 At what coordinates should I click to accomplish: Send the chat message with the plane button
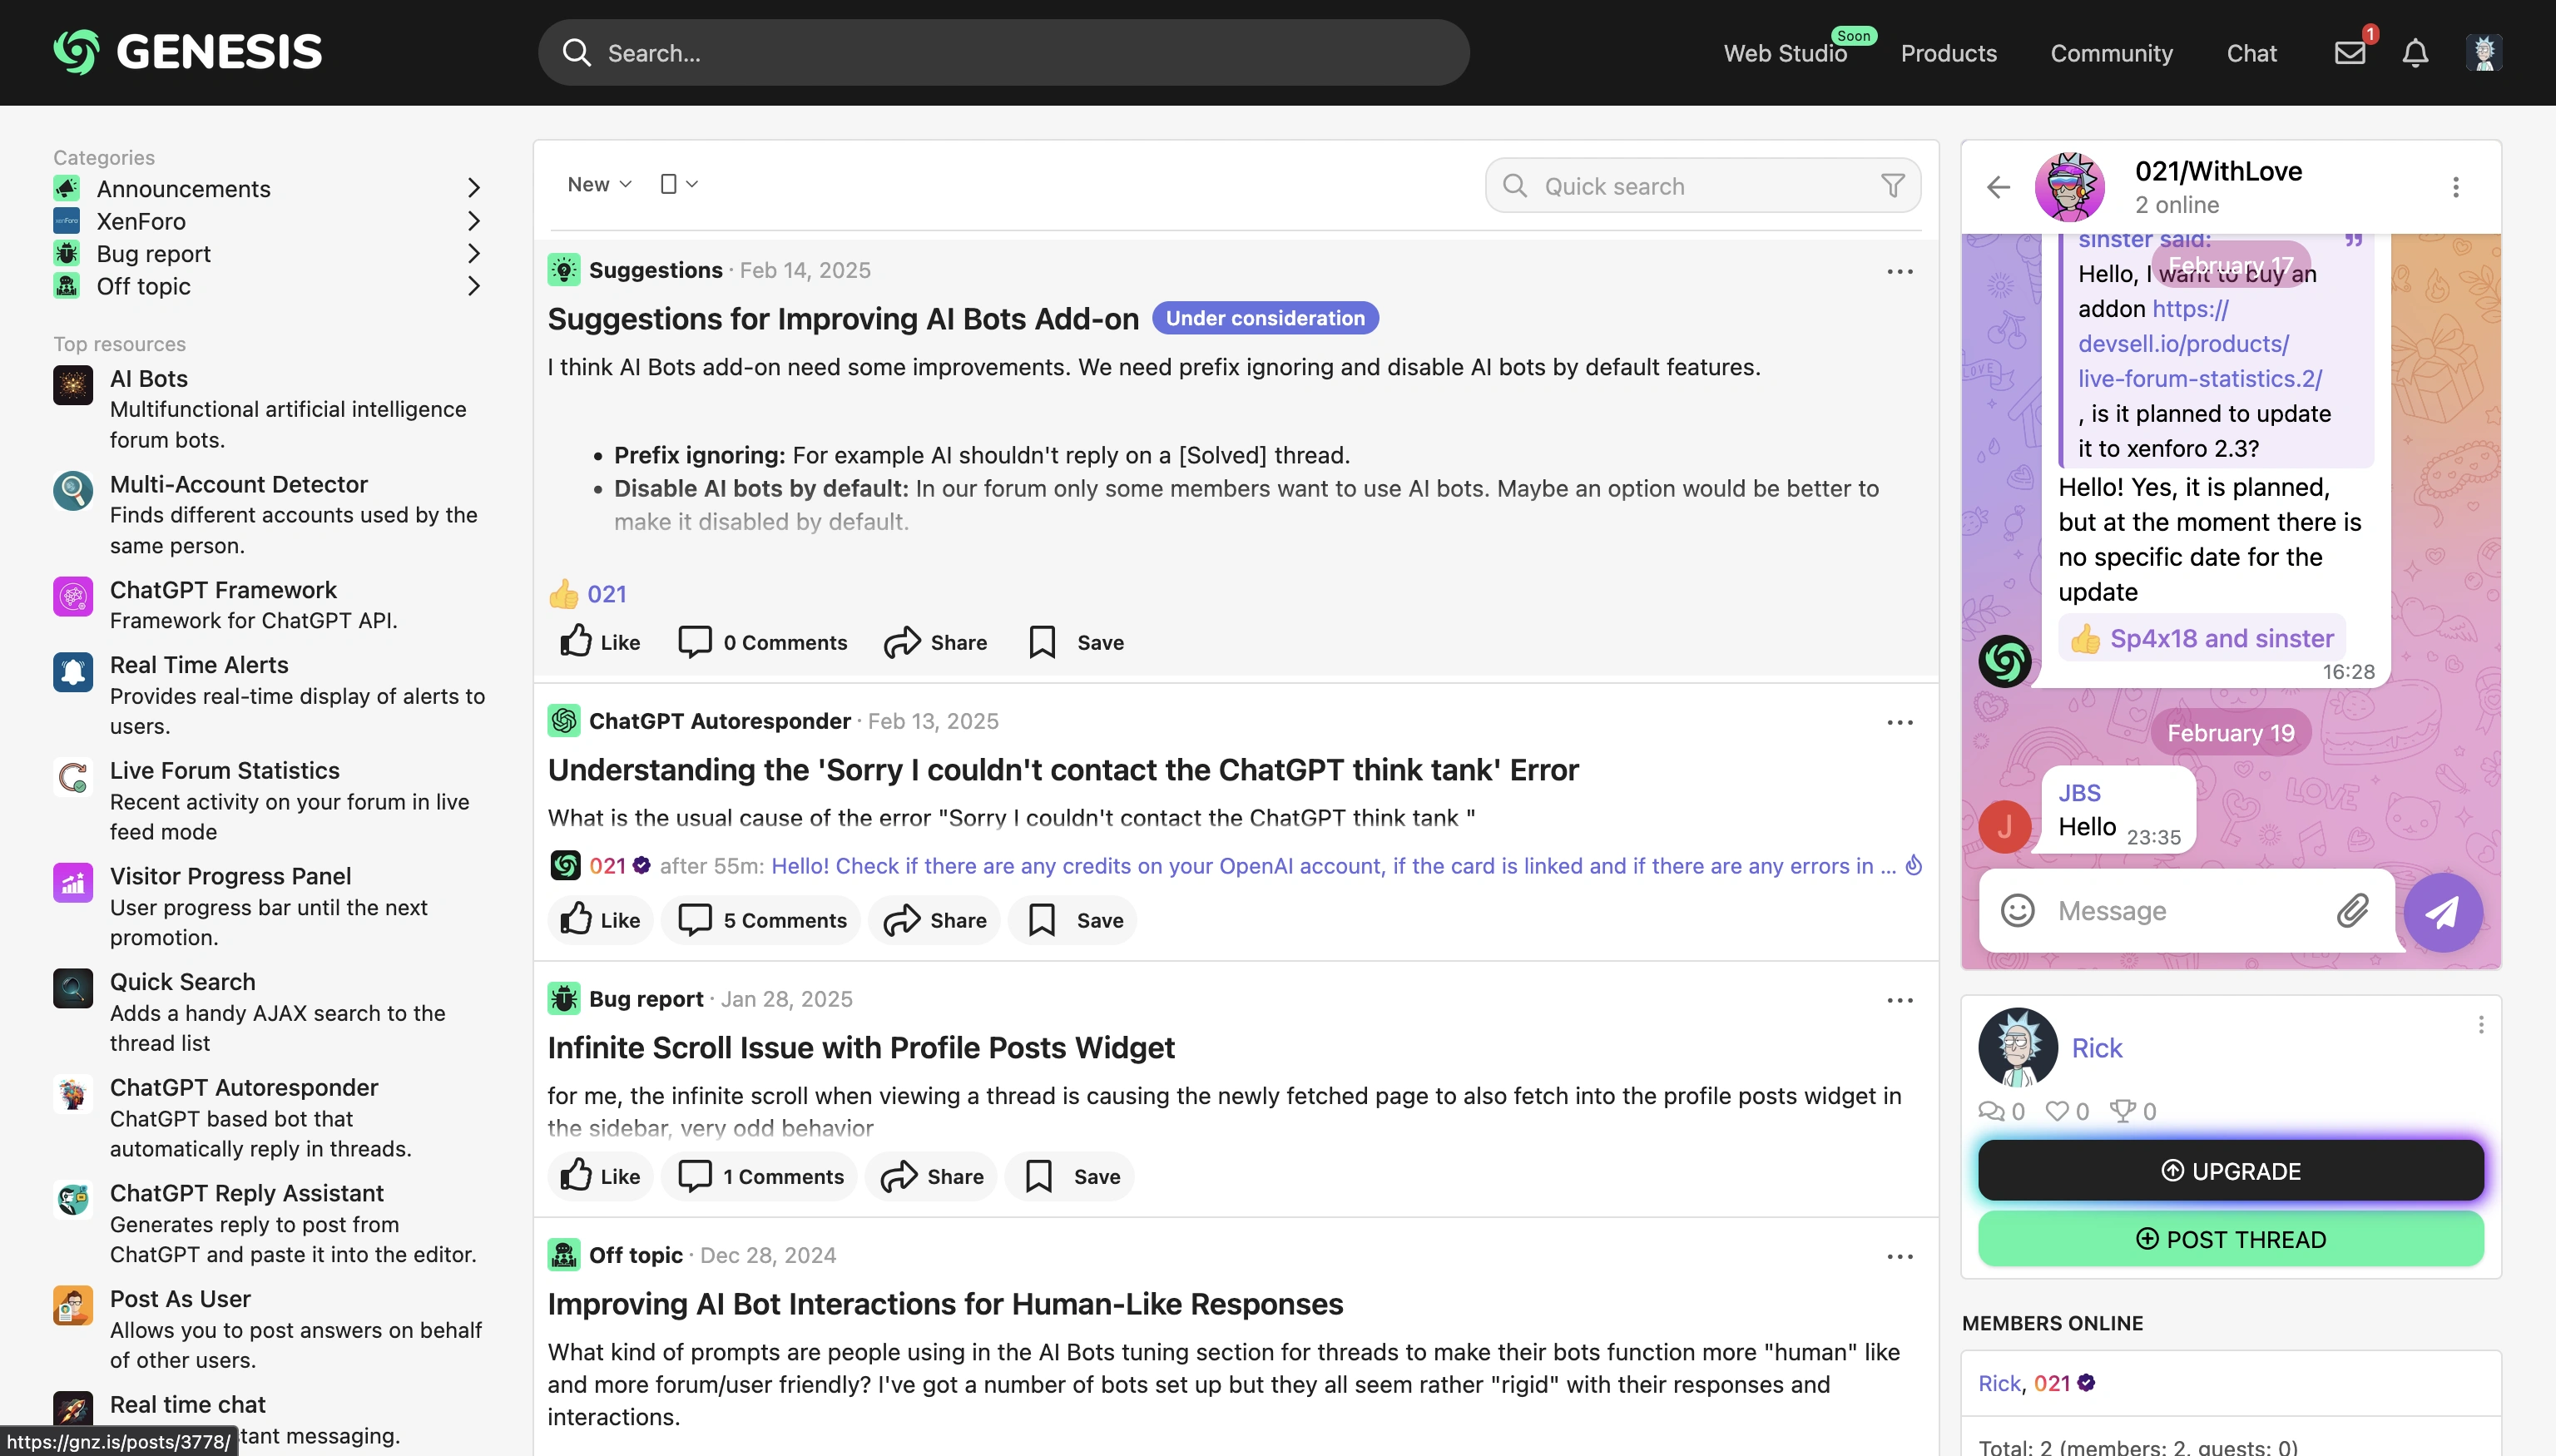[x=2443, y=912]
